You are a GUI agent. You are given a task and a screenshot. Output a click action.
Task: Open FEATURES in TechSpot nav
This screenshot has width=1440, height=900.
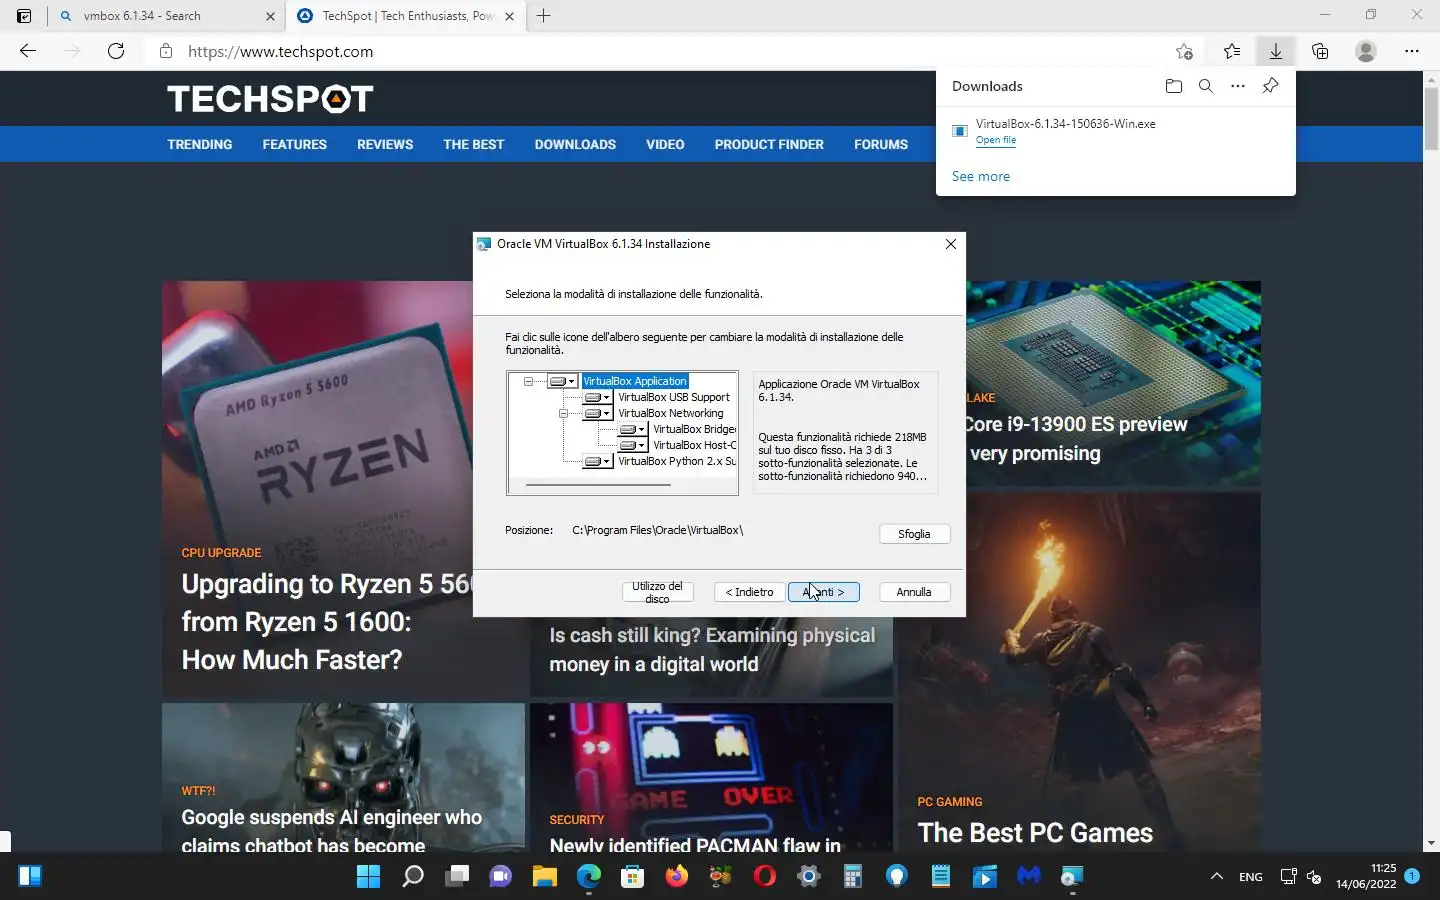click(295, 144)
